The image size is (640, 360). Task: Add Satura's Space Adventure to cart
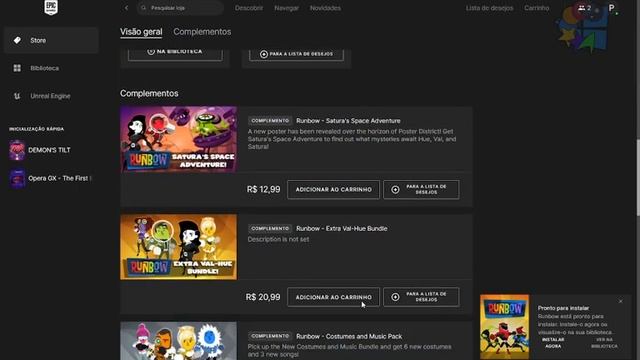click(333, 190)
